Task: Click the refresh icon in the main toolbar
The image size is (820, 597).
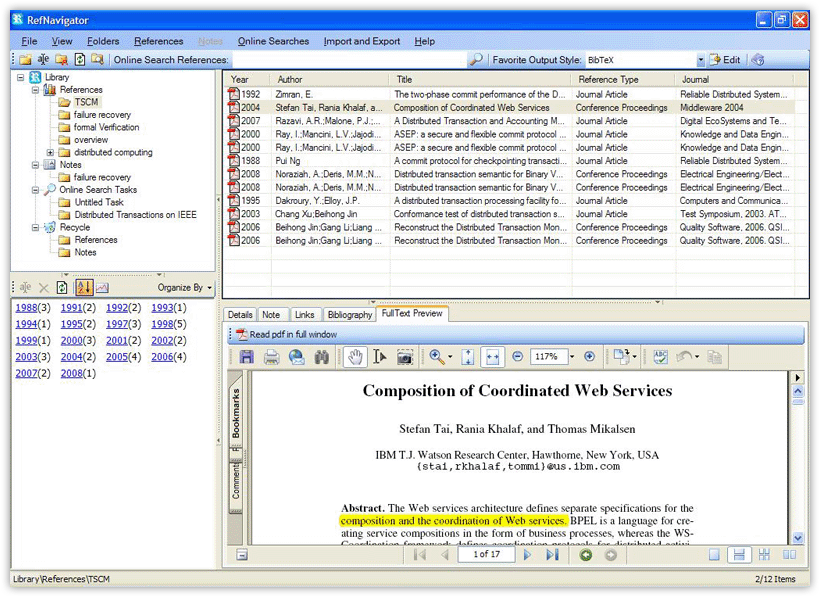Action: (x=79, y=60)
